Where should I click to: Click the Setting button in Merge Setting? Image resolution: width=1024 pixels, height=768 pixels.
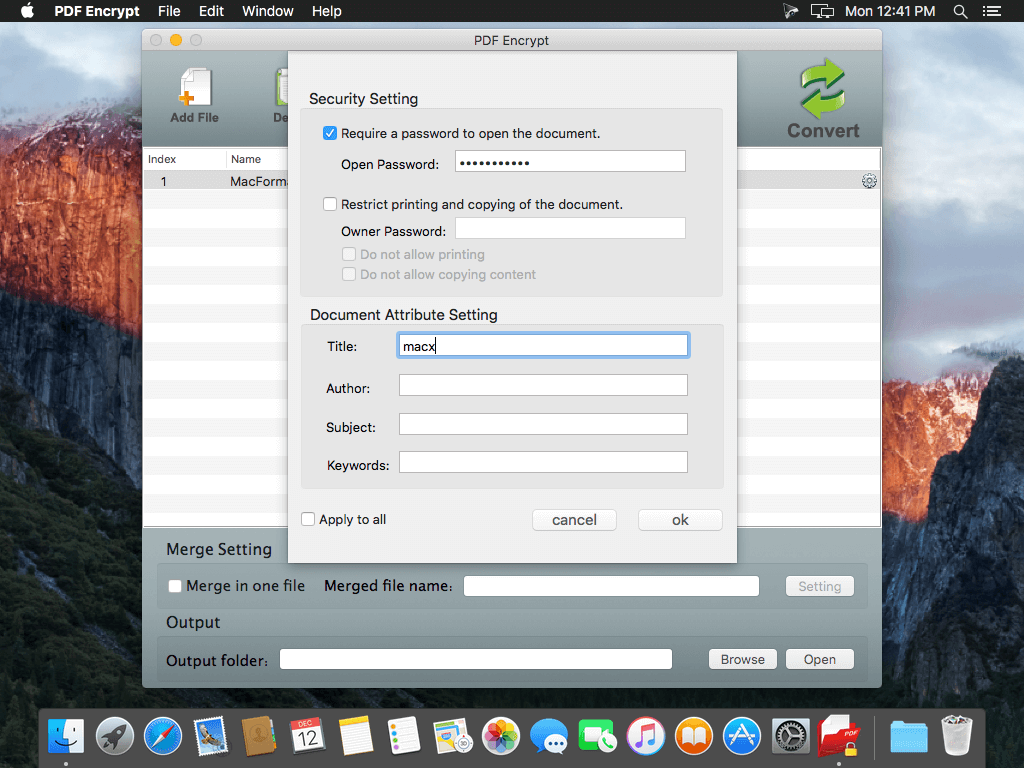click(820, 586)
